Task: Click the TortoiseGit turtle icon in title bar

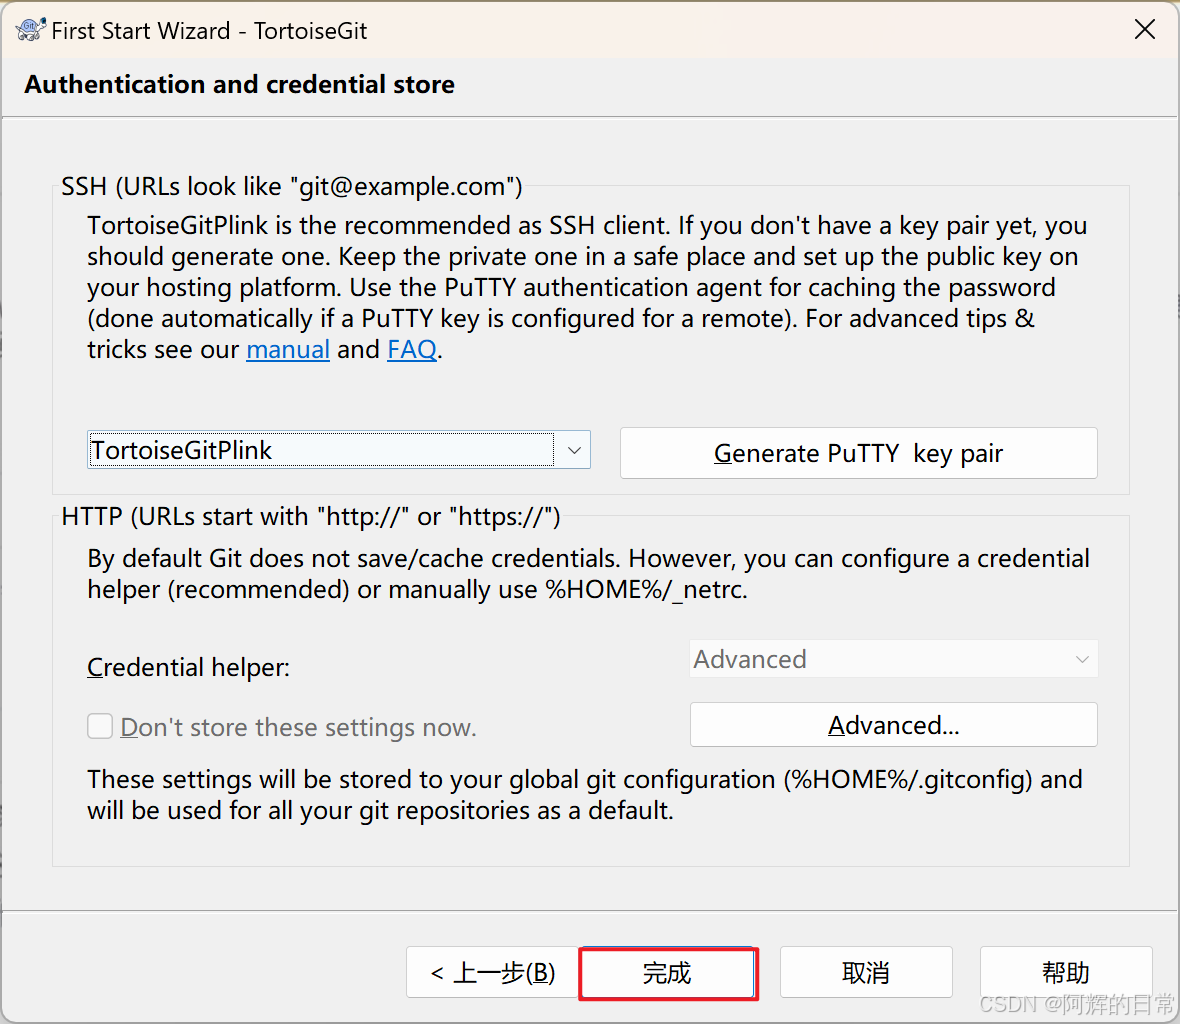Action: pyautogui.click(x=30, y=30)
